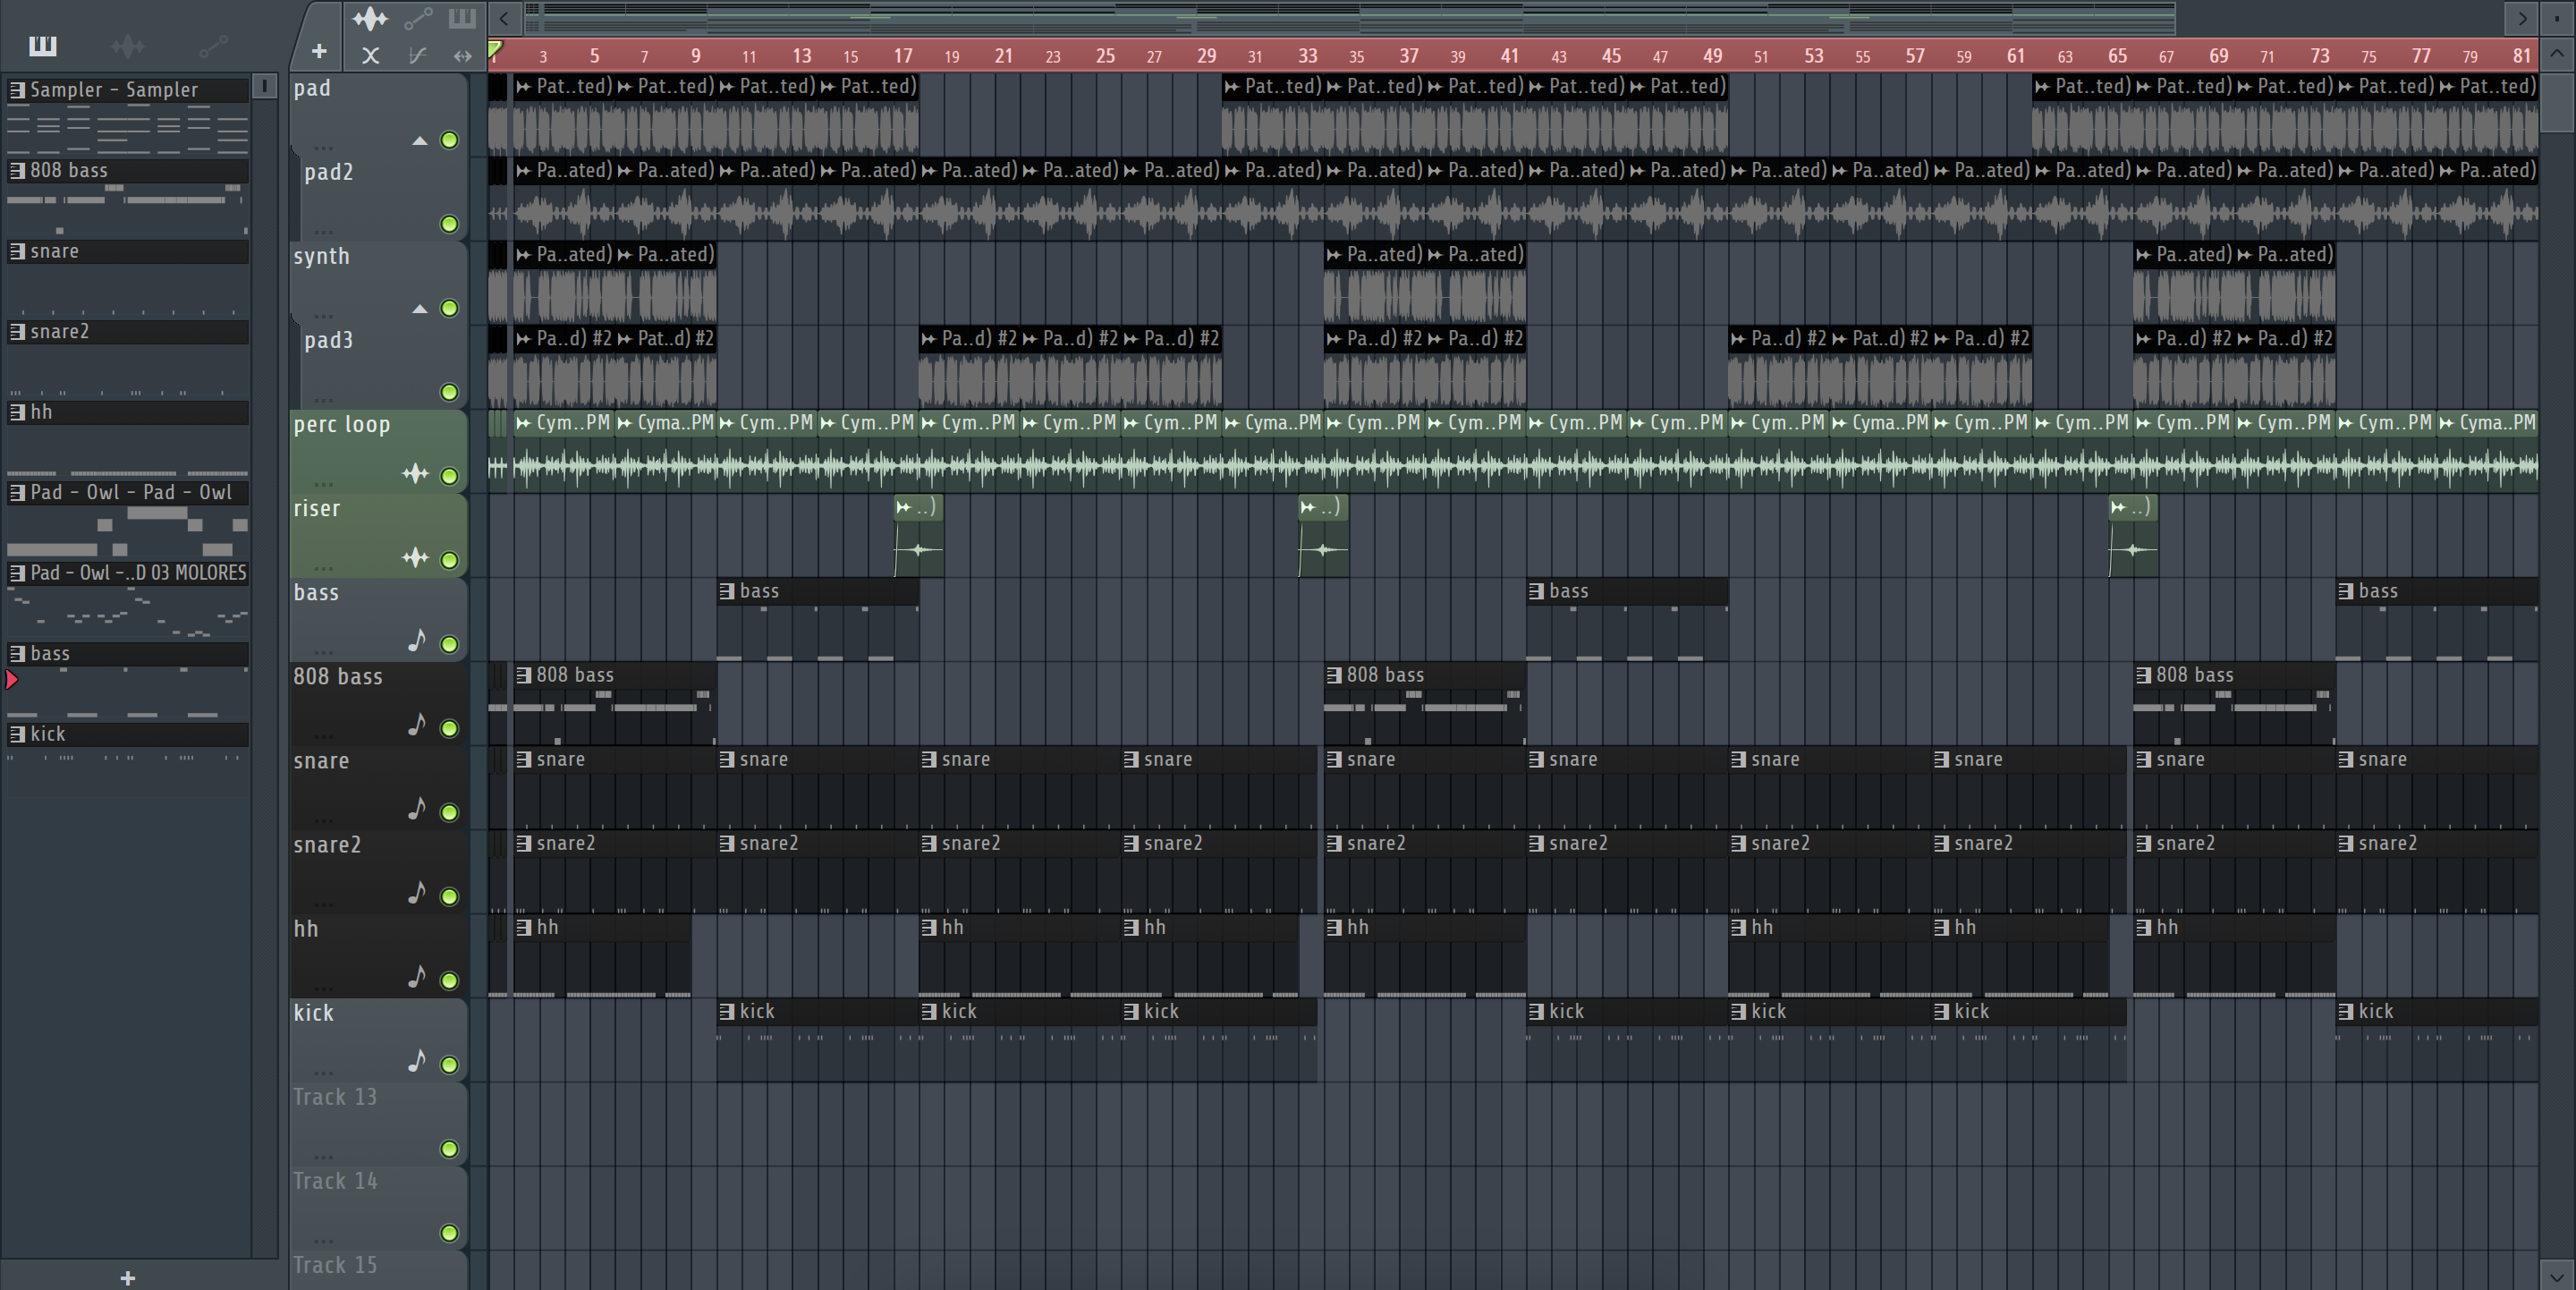Click the note icon on bass track

click(x=417, y=640)
